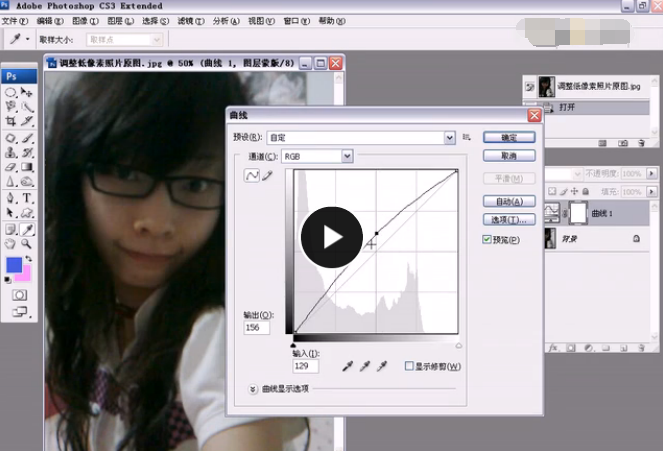Open the layer blend mode dropdown
This screenshot has height=474, width=663.
(x=564, y=174)
